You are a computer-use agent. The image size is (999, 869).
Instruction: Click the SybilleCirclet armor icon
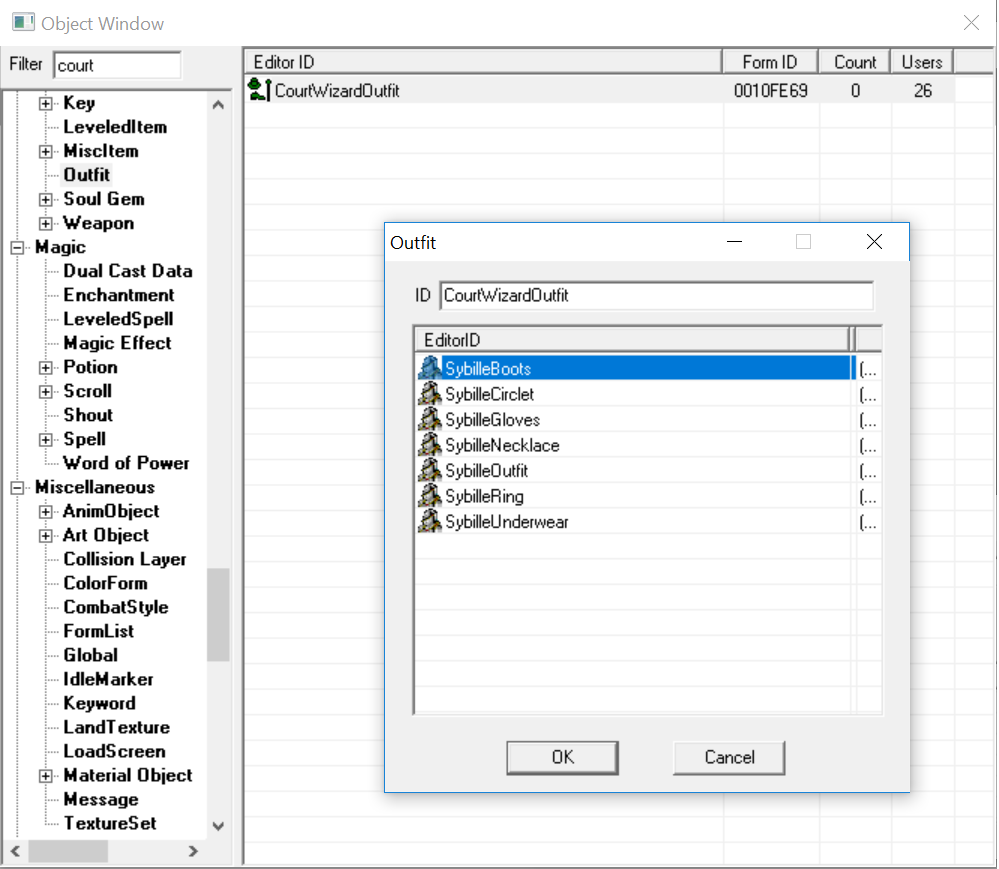[429, 394]
